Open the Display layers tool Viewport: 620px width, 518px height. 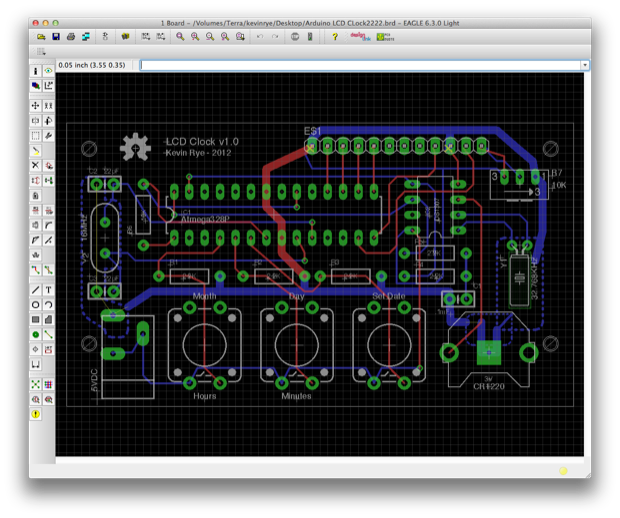[x=36, y=85]
